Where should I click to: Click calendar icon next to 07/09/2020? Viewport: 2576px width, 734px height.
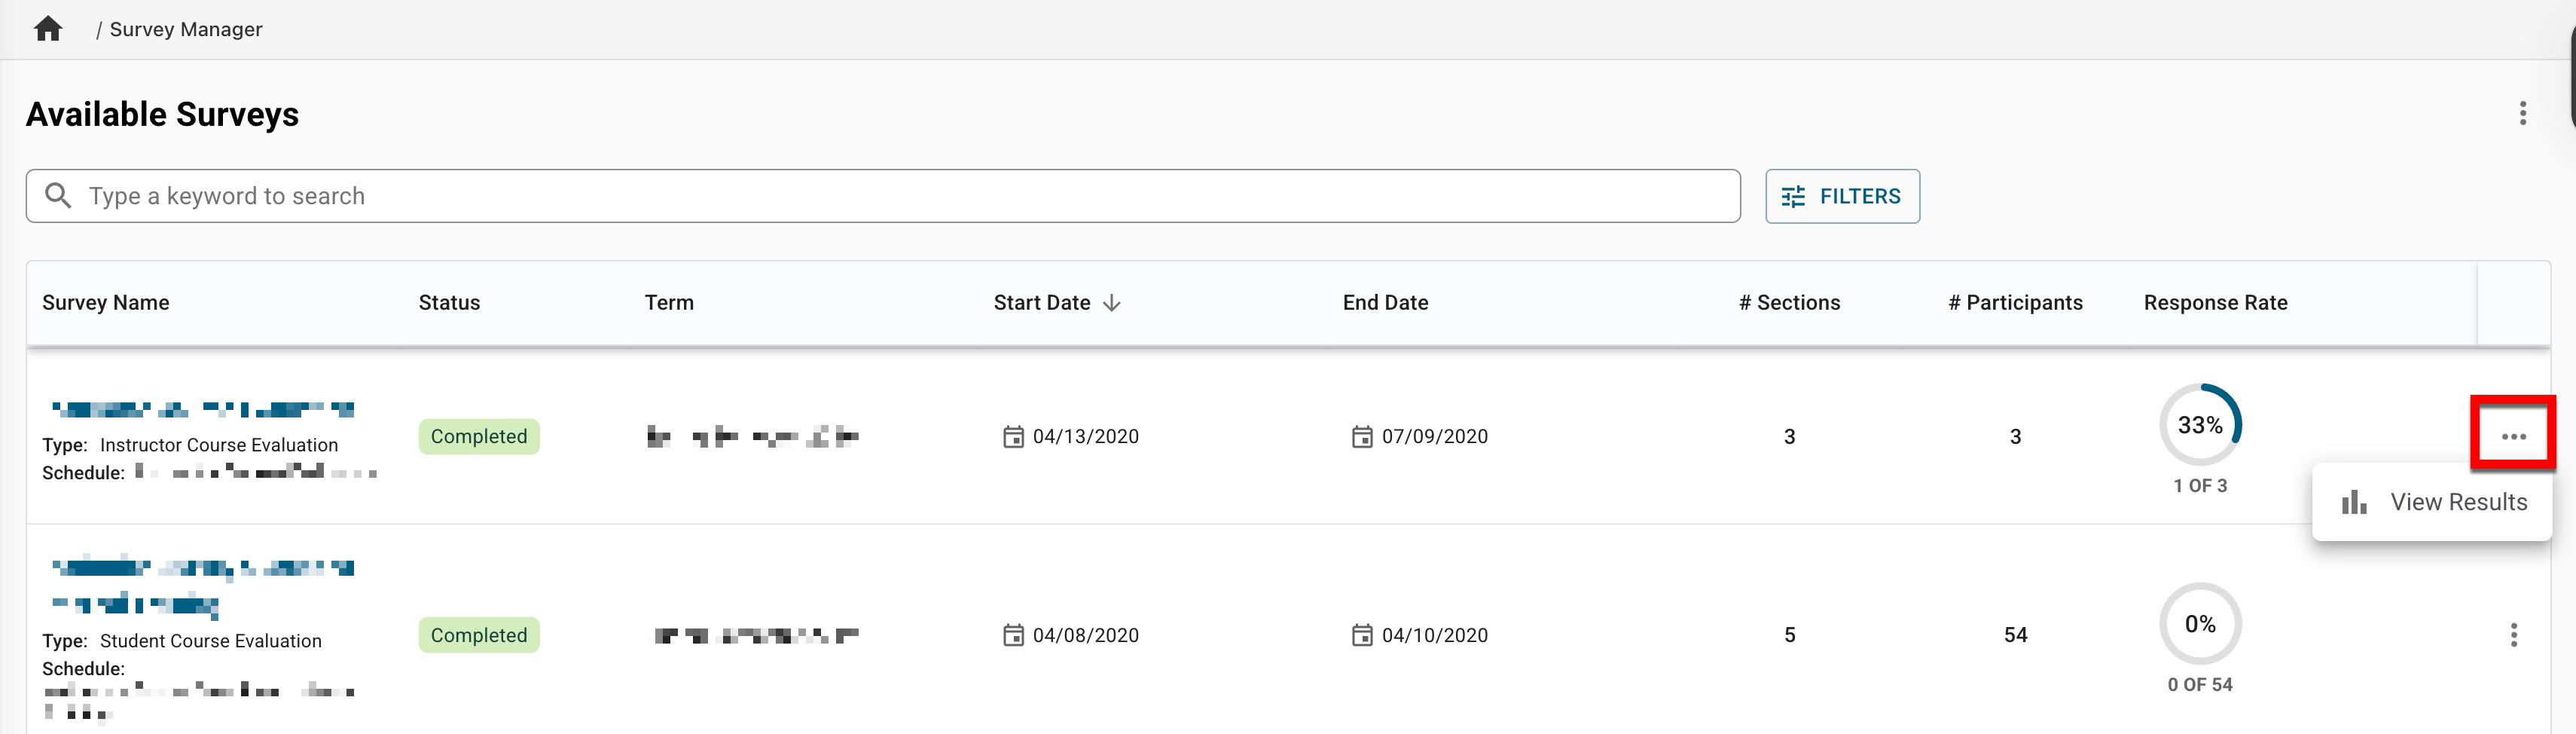[1362, 437]
